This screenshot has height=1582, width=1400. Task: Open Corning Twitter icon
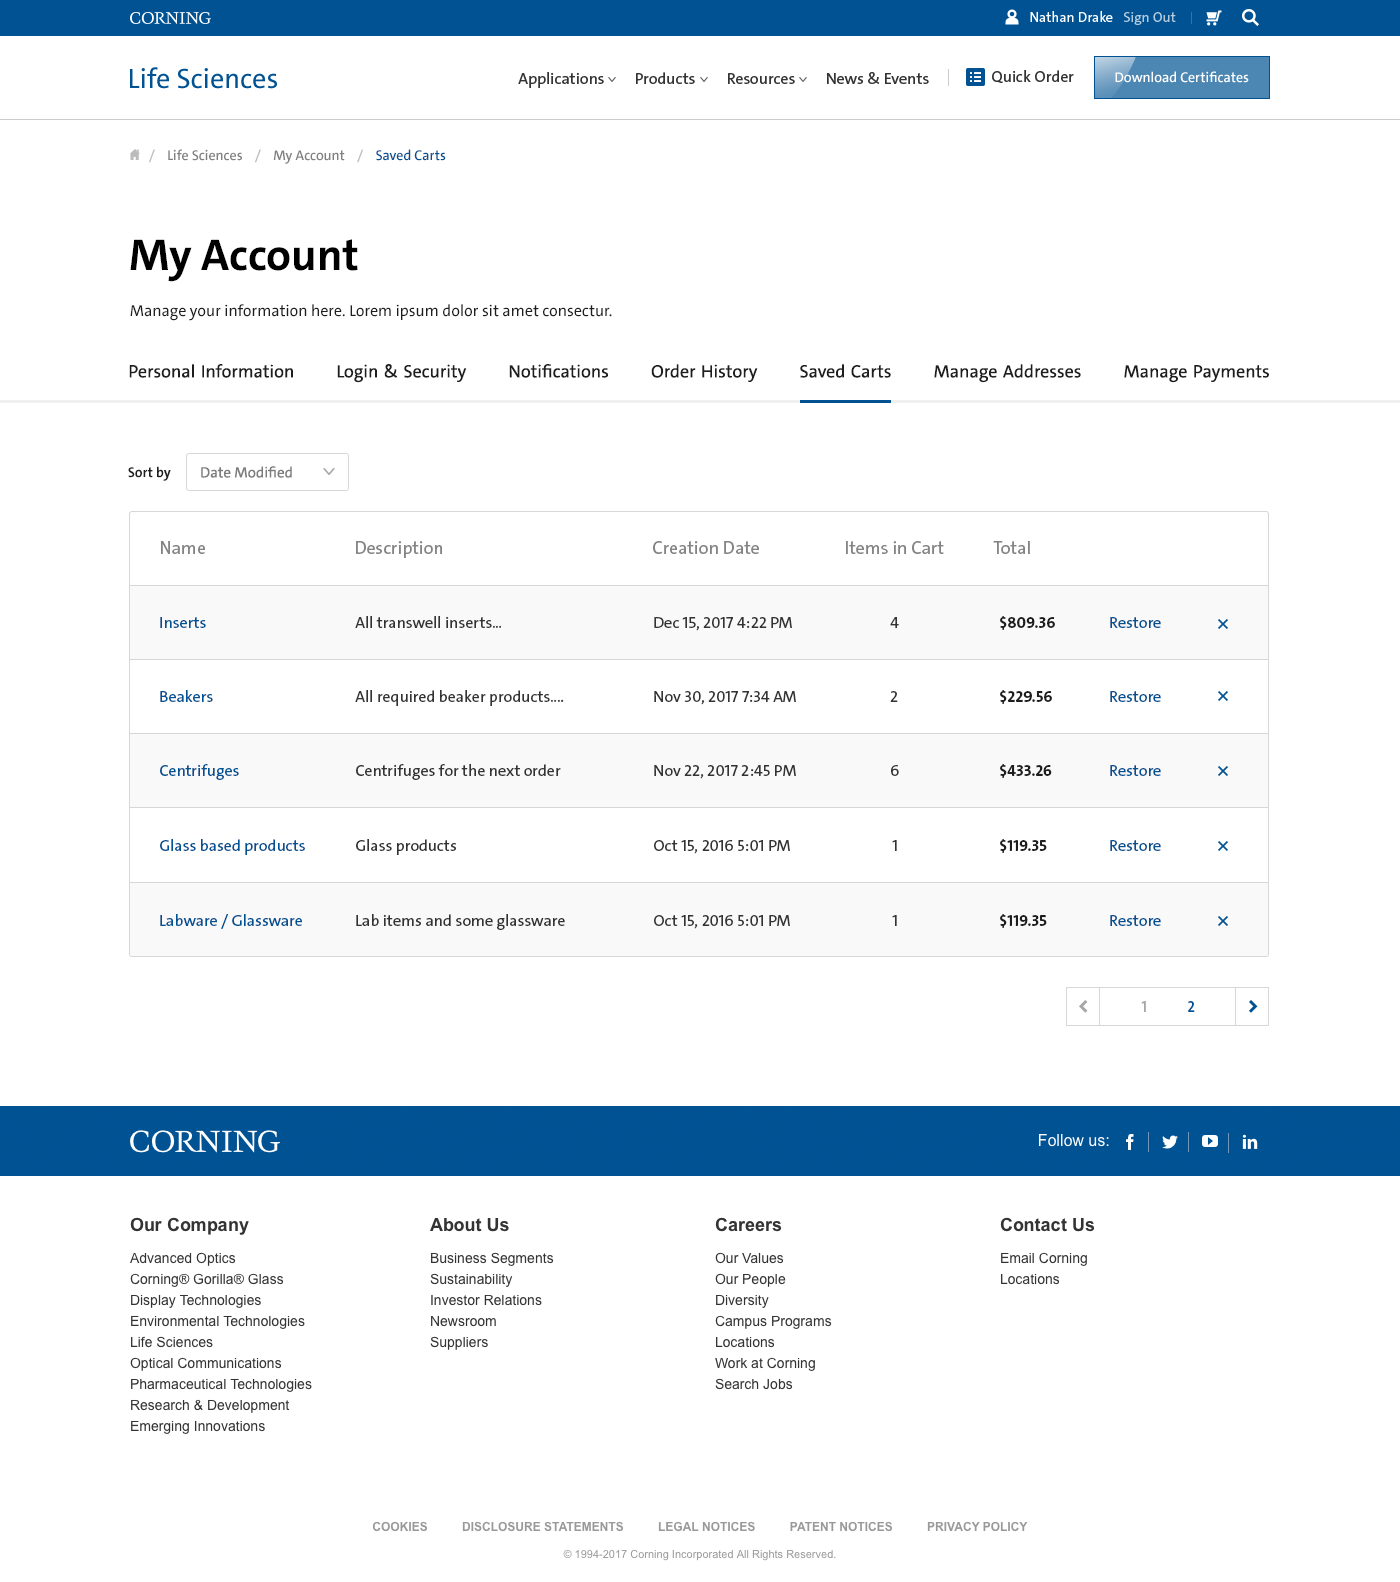(1169, 1142)
